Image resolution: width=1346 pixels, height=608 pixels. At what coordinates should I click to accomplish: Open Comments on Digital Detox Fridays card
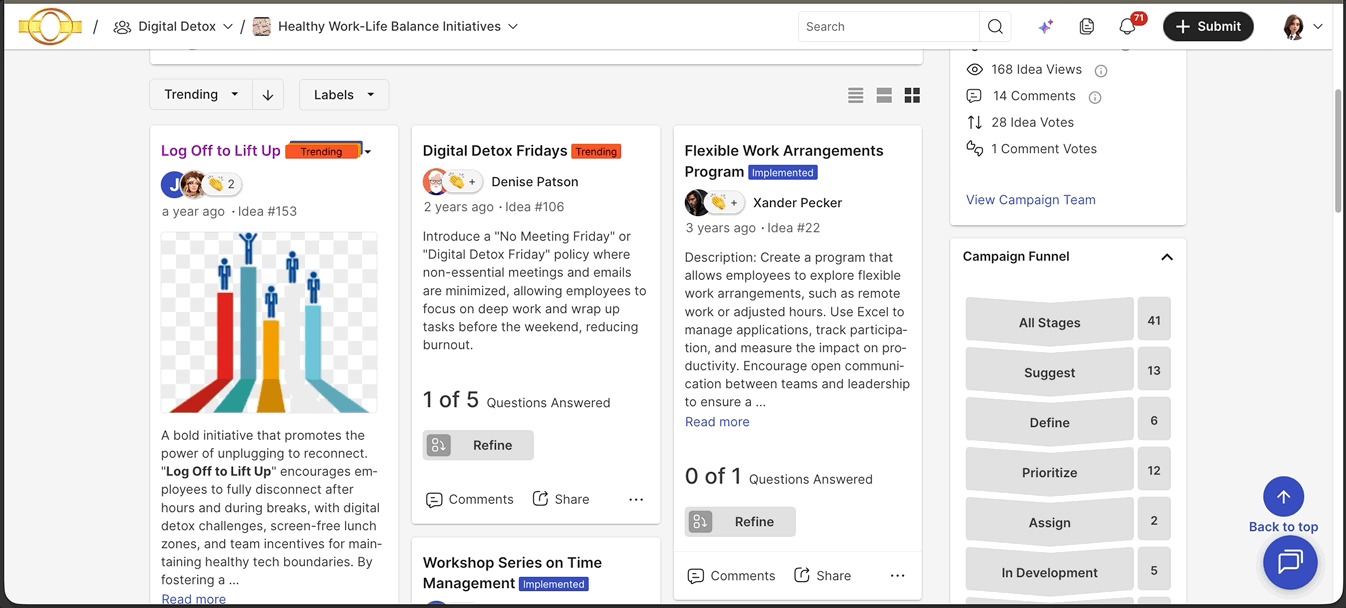[470, 499]
